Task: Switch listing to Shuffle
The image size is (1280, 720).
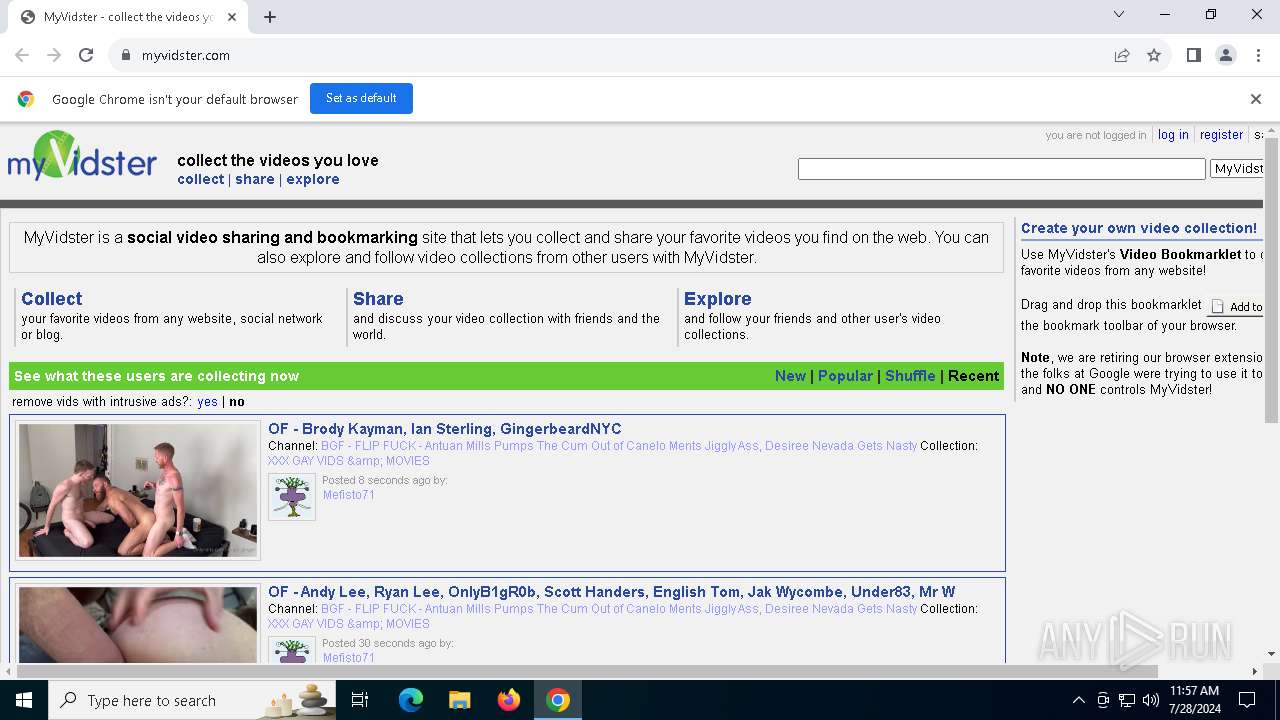Action: (x=910, y=376)
